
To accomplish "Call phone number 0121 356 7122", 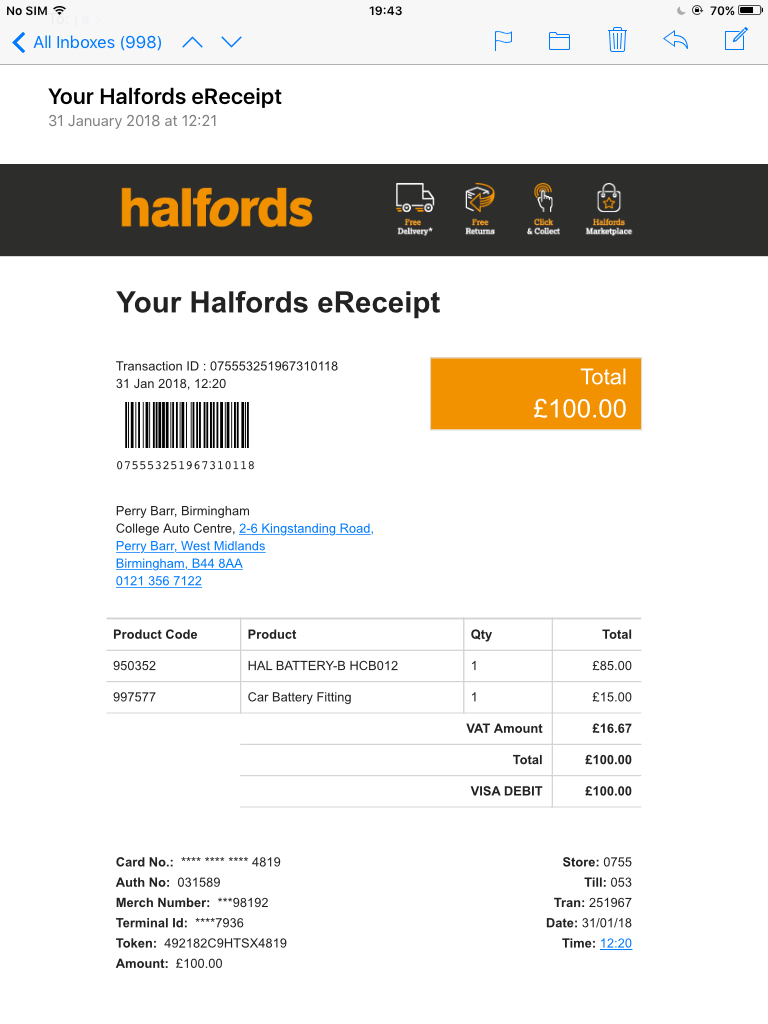I will pyautogui.click(x=159, y=581).
